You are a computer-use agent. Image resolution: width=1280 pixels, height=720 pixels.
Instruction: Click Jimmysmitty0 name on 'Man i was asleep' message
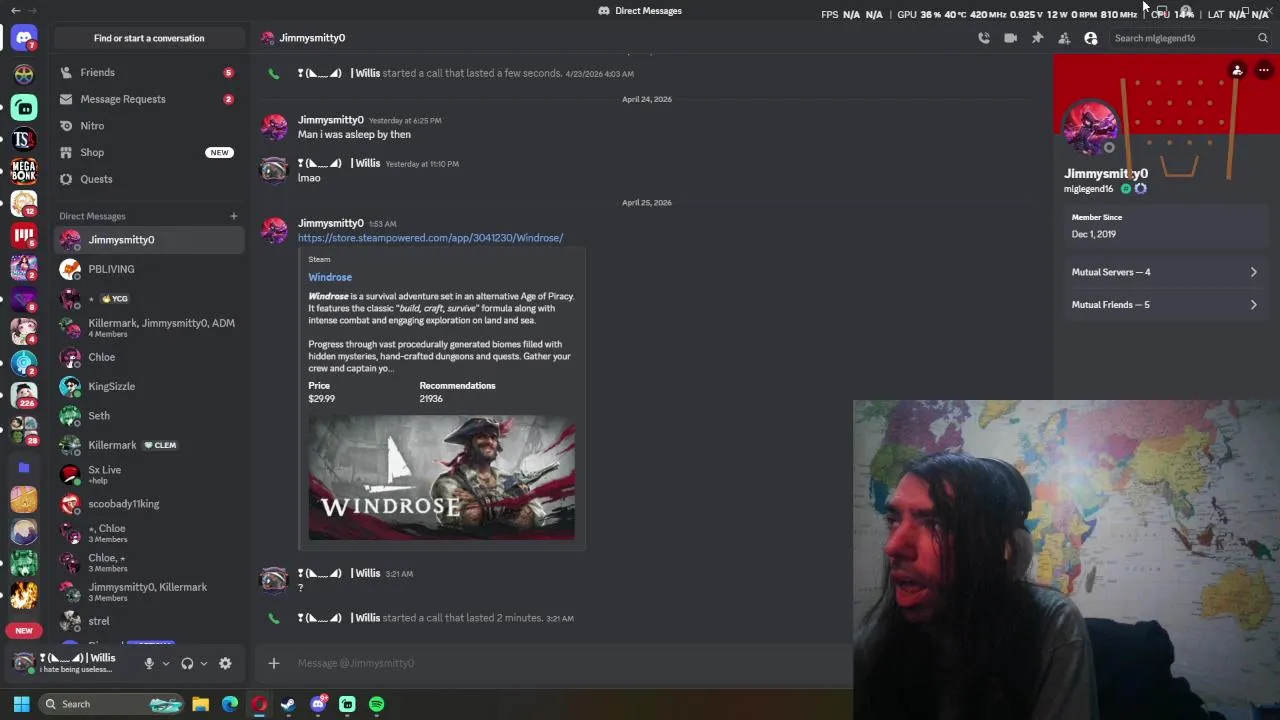(331, 120)
